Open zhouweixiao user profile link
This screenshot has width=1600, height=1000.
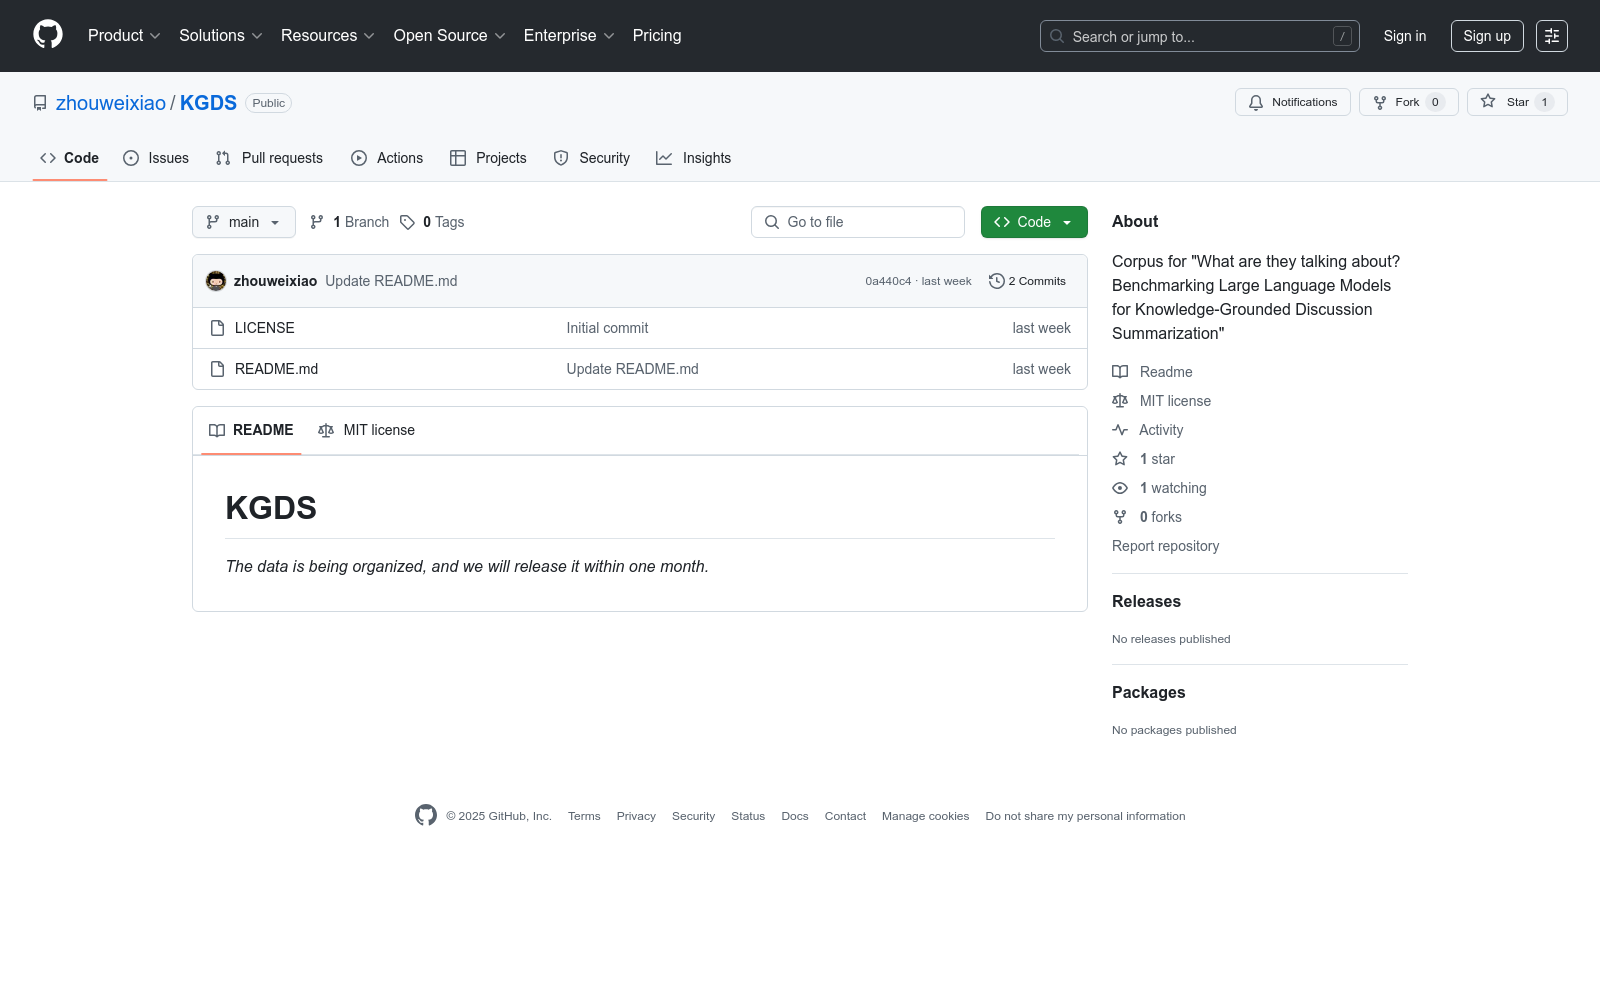111,103
